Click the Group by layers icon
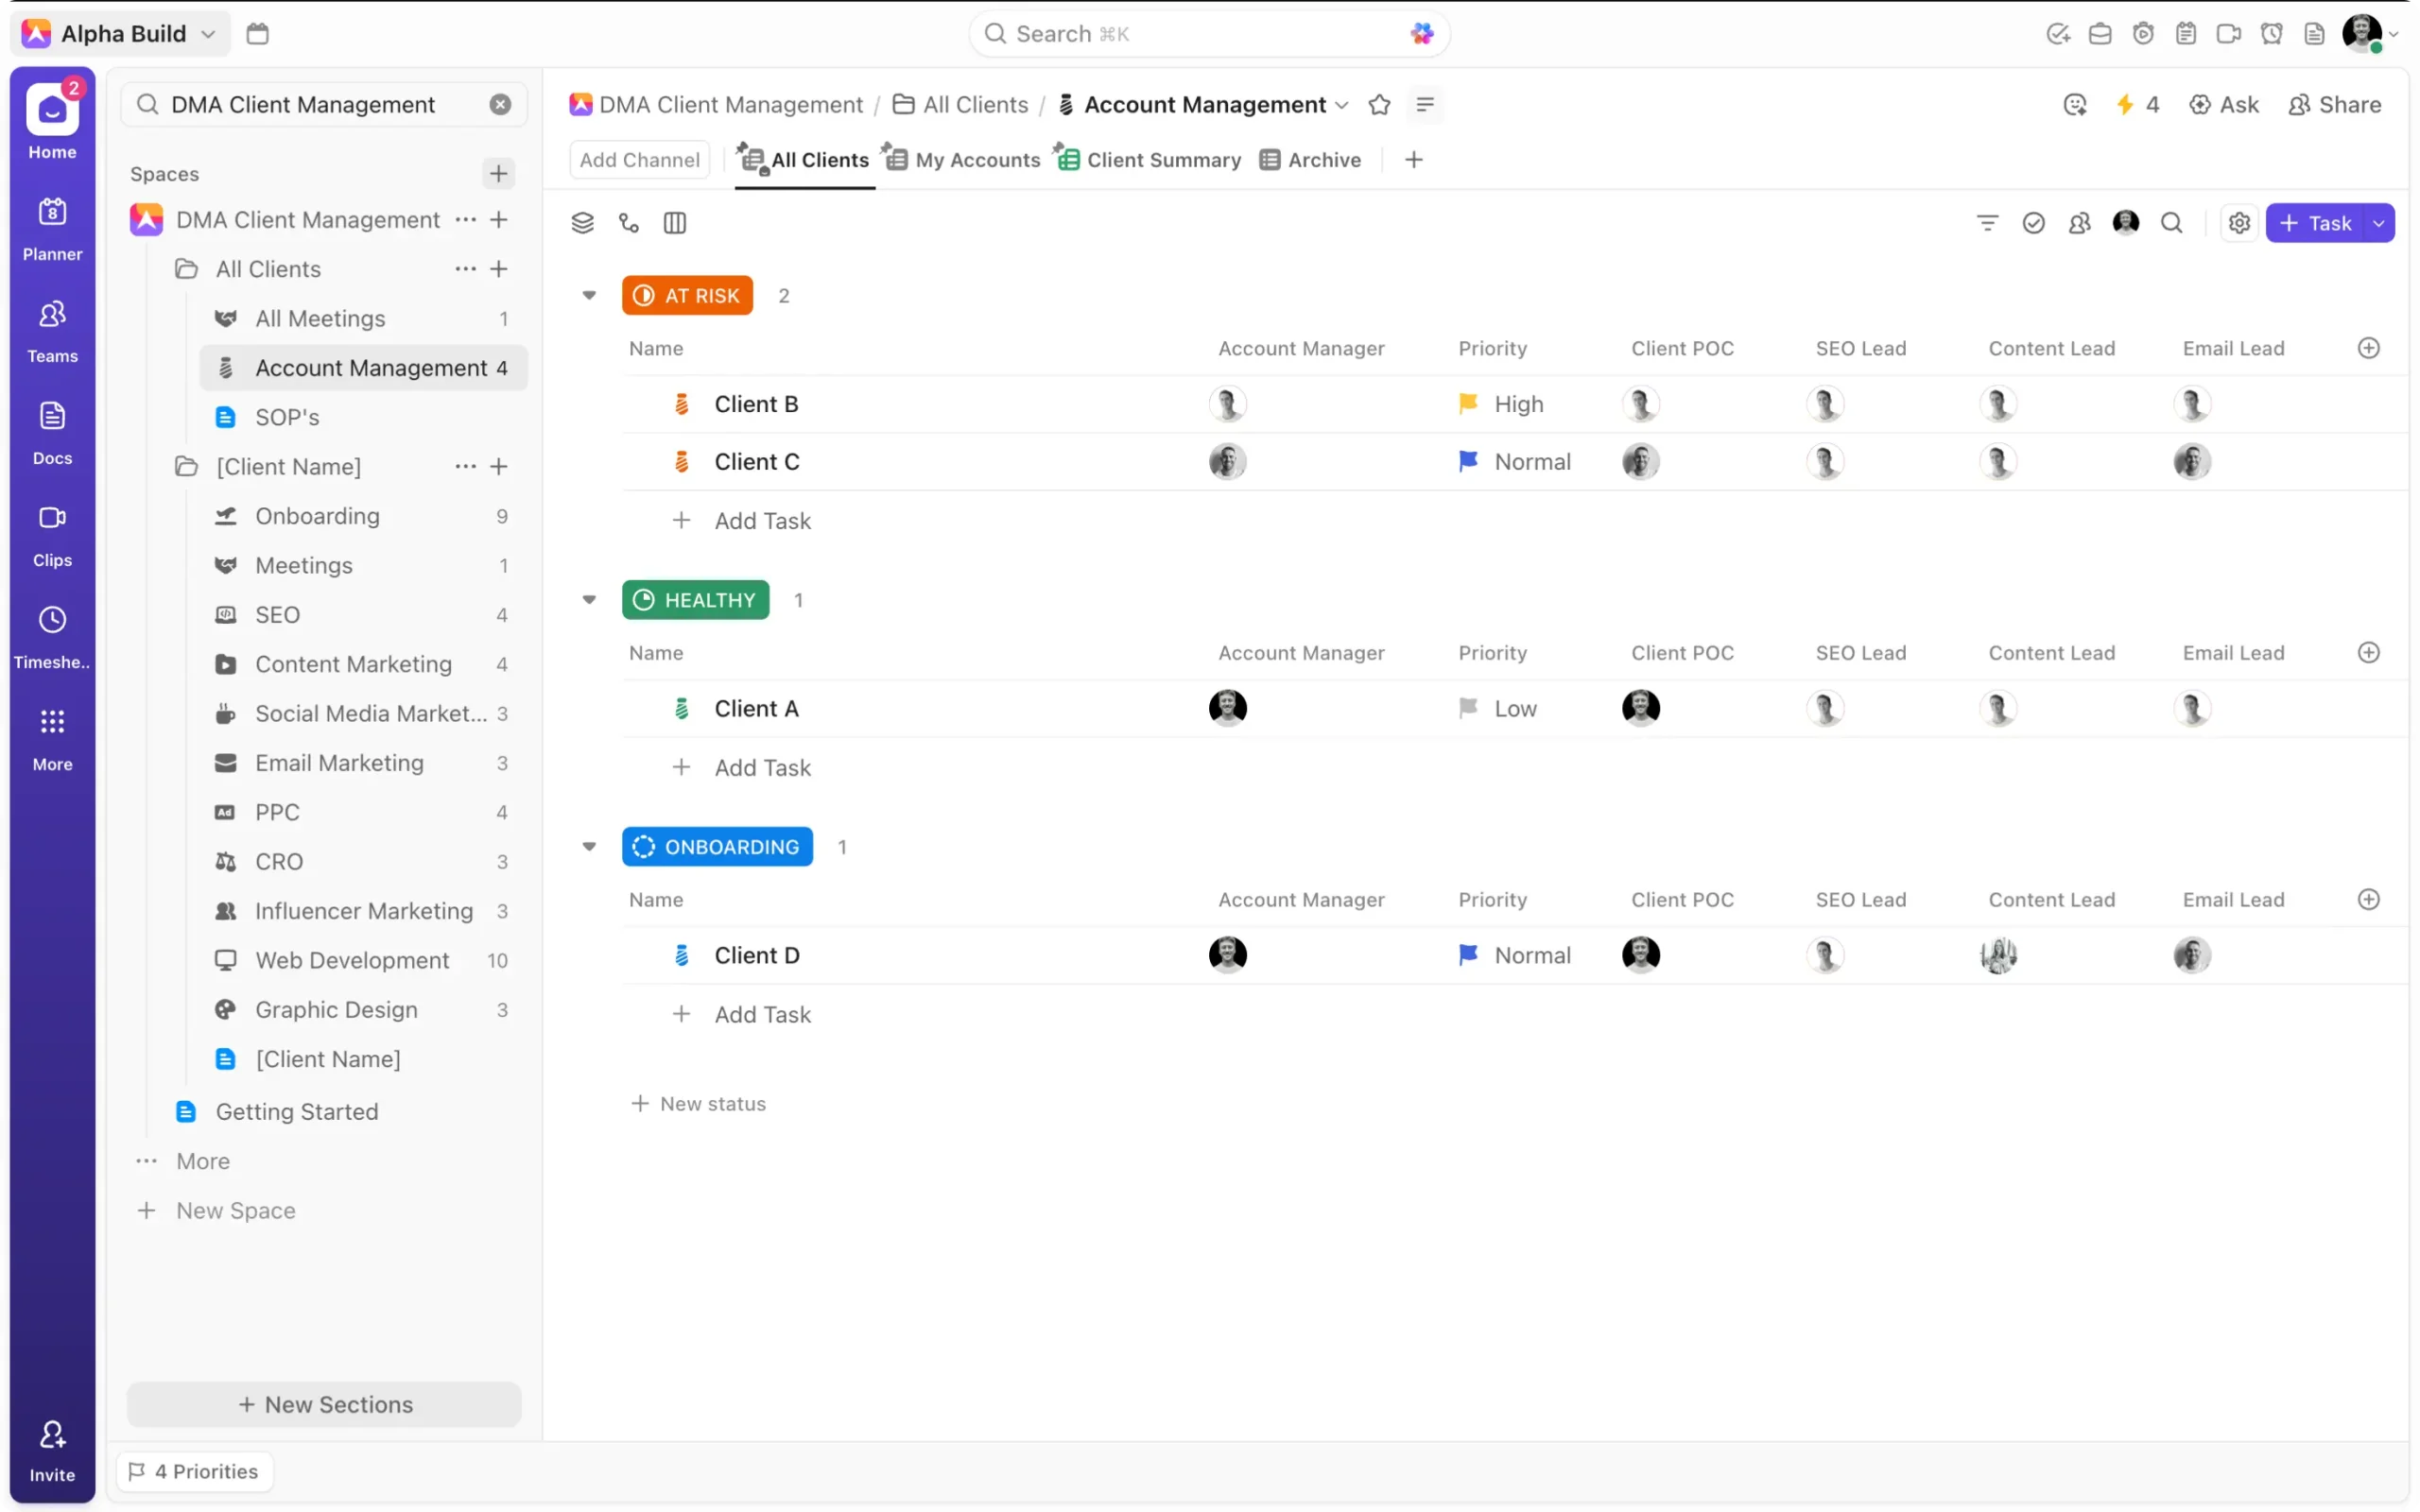 pos(582,223)
